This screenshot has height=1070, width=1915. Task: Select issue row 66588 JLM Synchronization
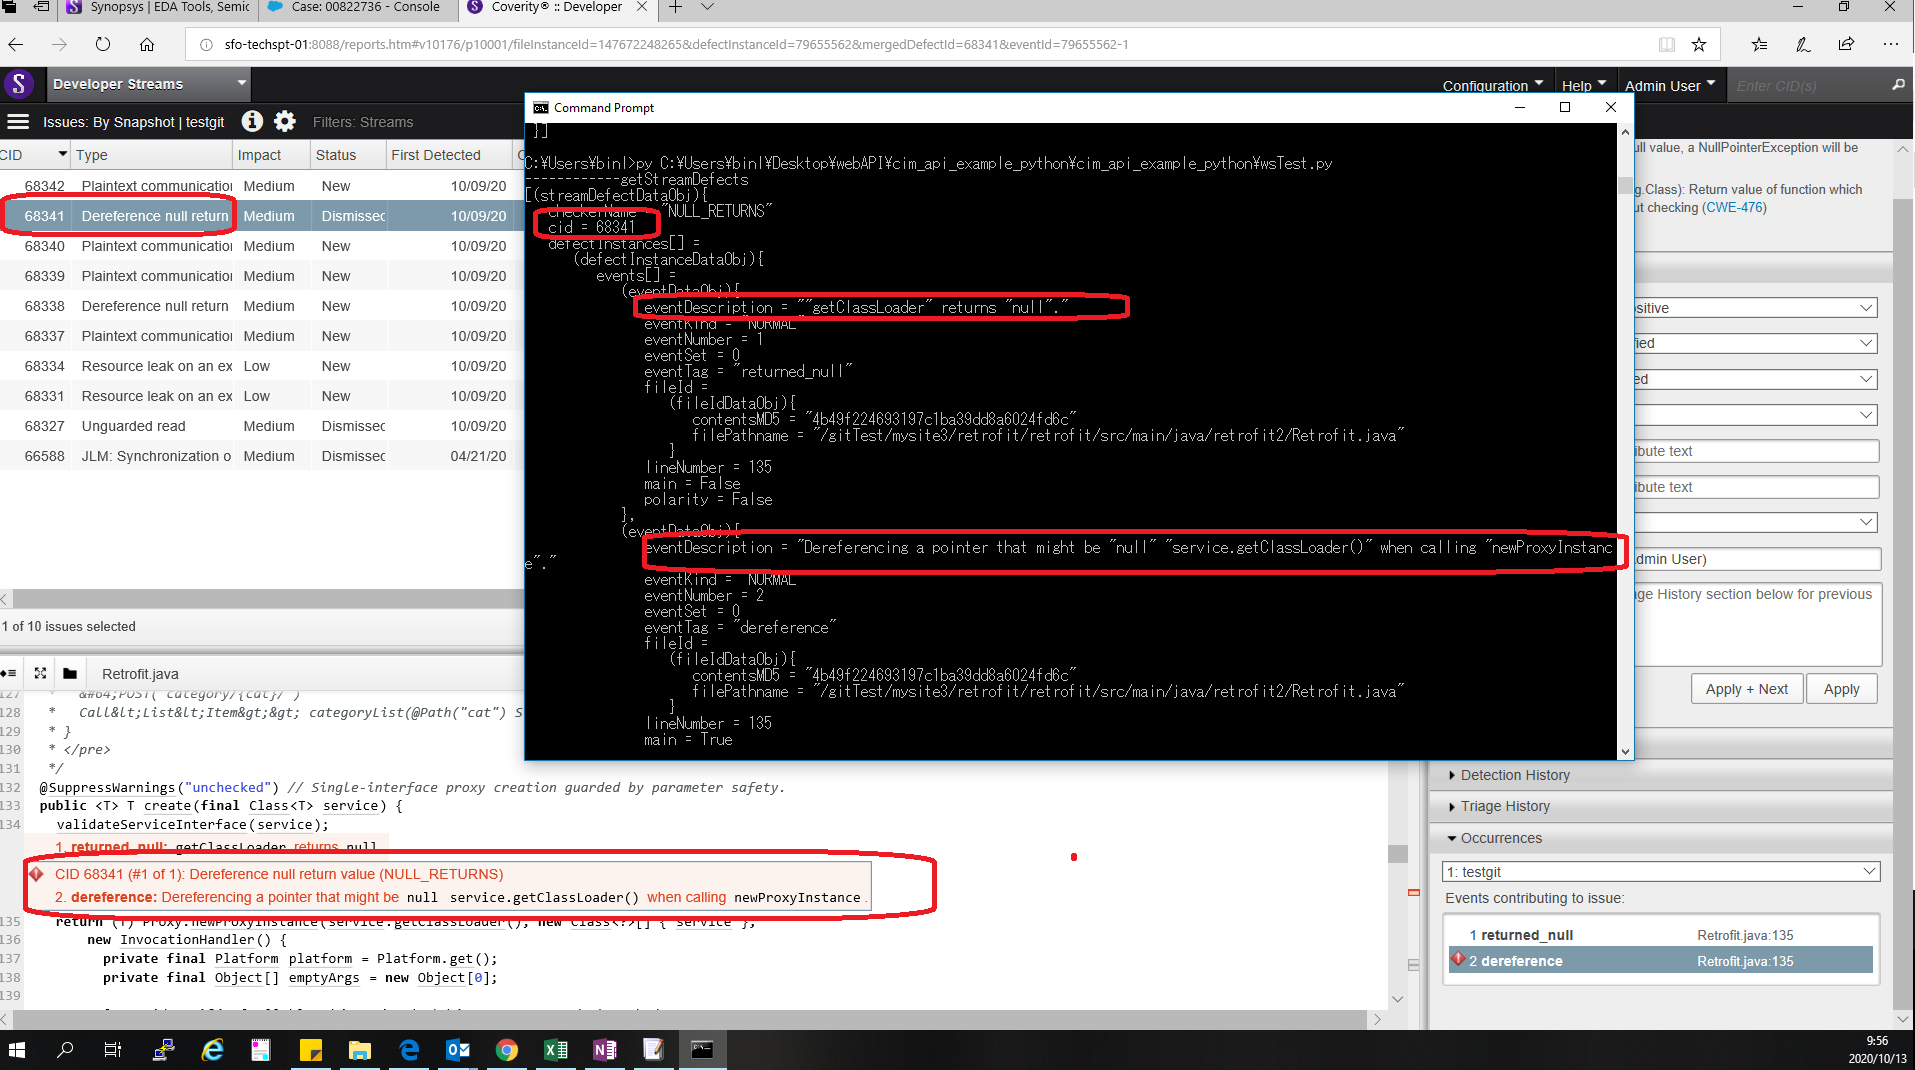point(260,456)
